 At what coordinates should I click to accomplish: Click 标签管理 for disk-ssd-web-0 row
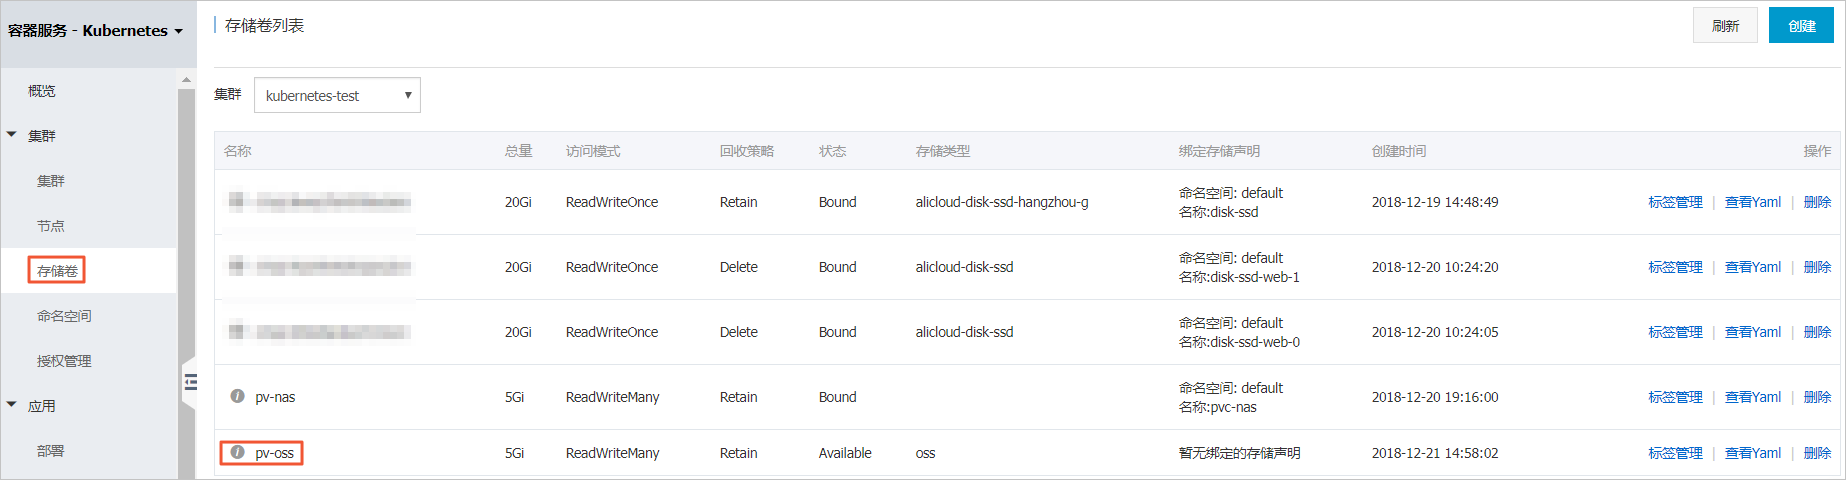pos(1675,332)
